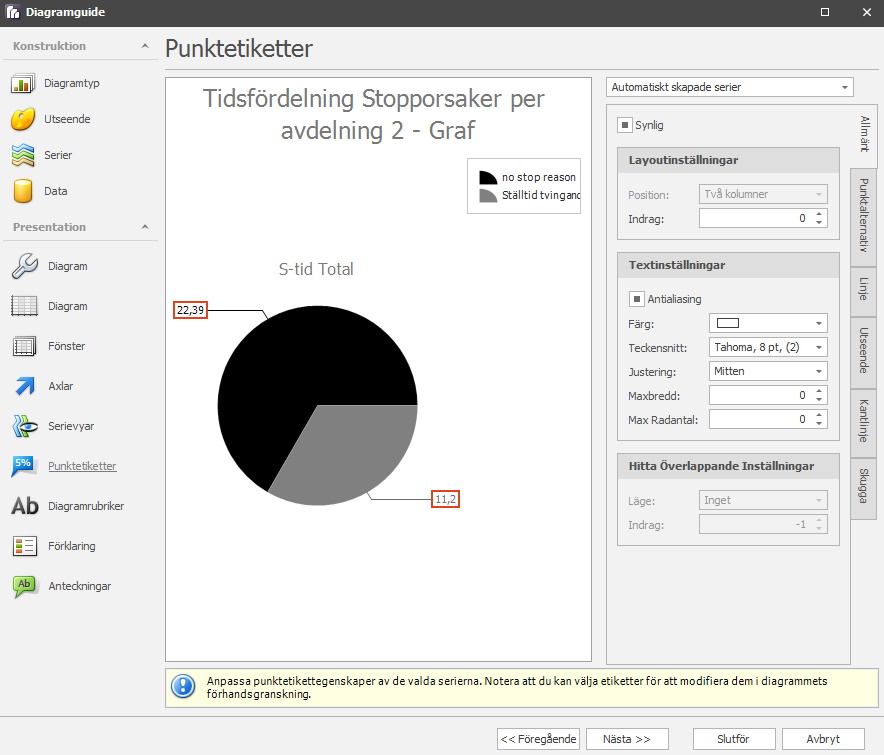884x755 pixels.
Task: Collapse the Presentation section
Action: pos(145,227)
